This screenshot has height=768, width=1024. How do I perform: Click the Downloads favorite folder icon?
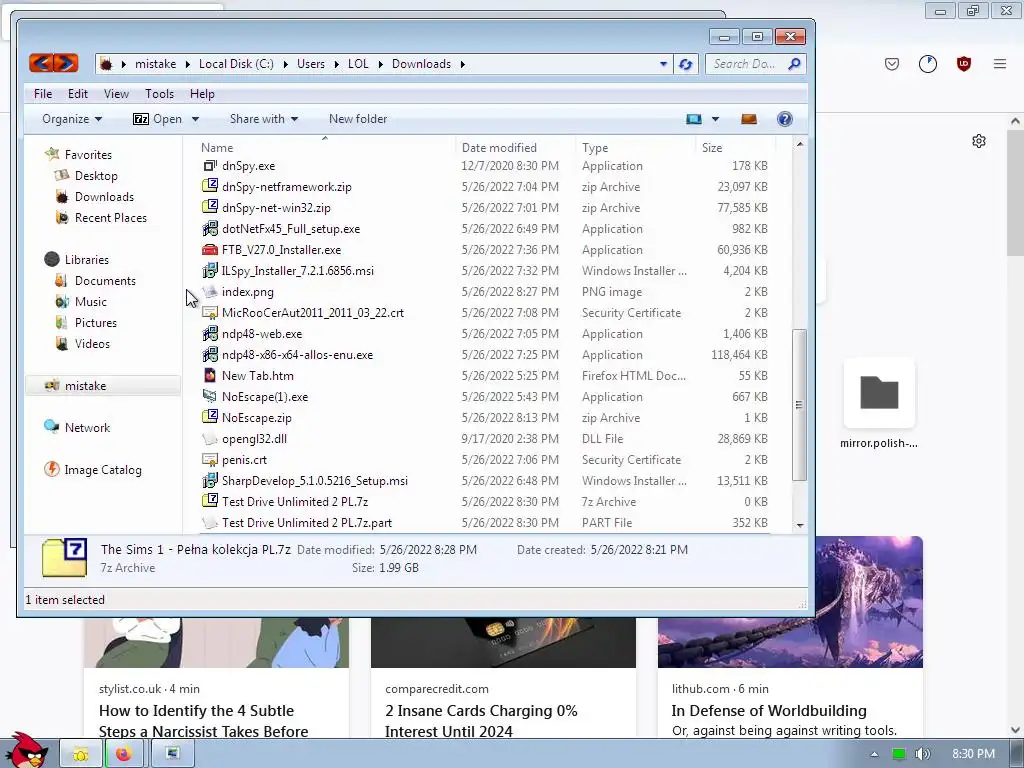point(62,197)
